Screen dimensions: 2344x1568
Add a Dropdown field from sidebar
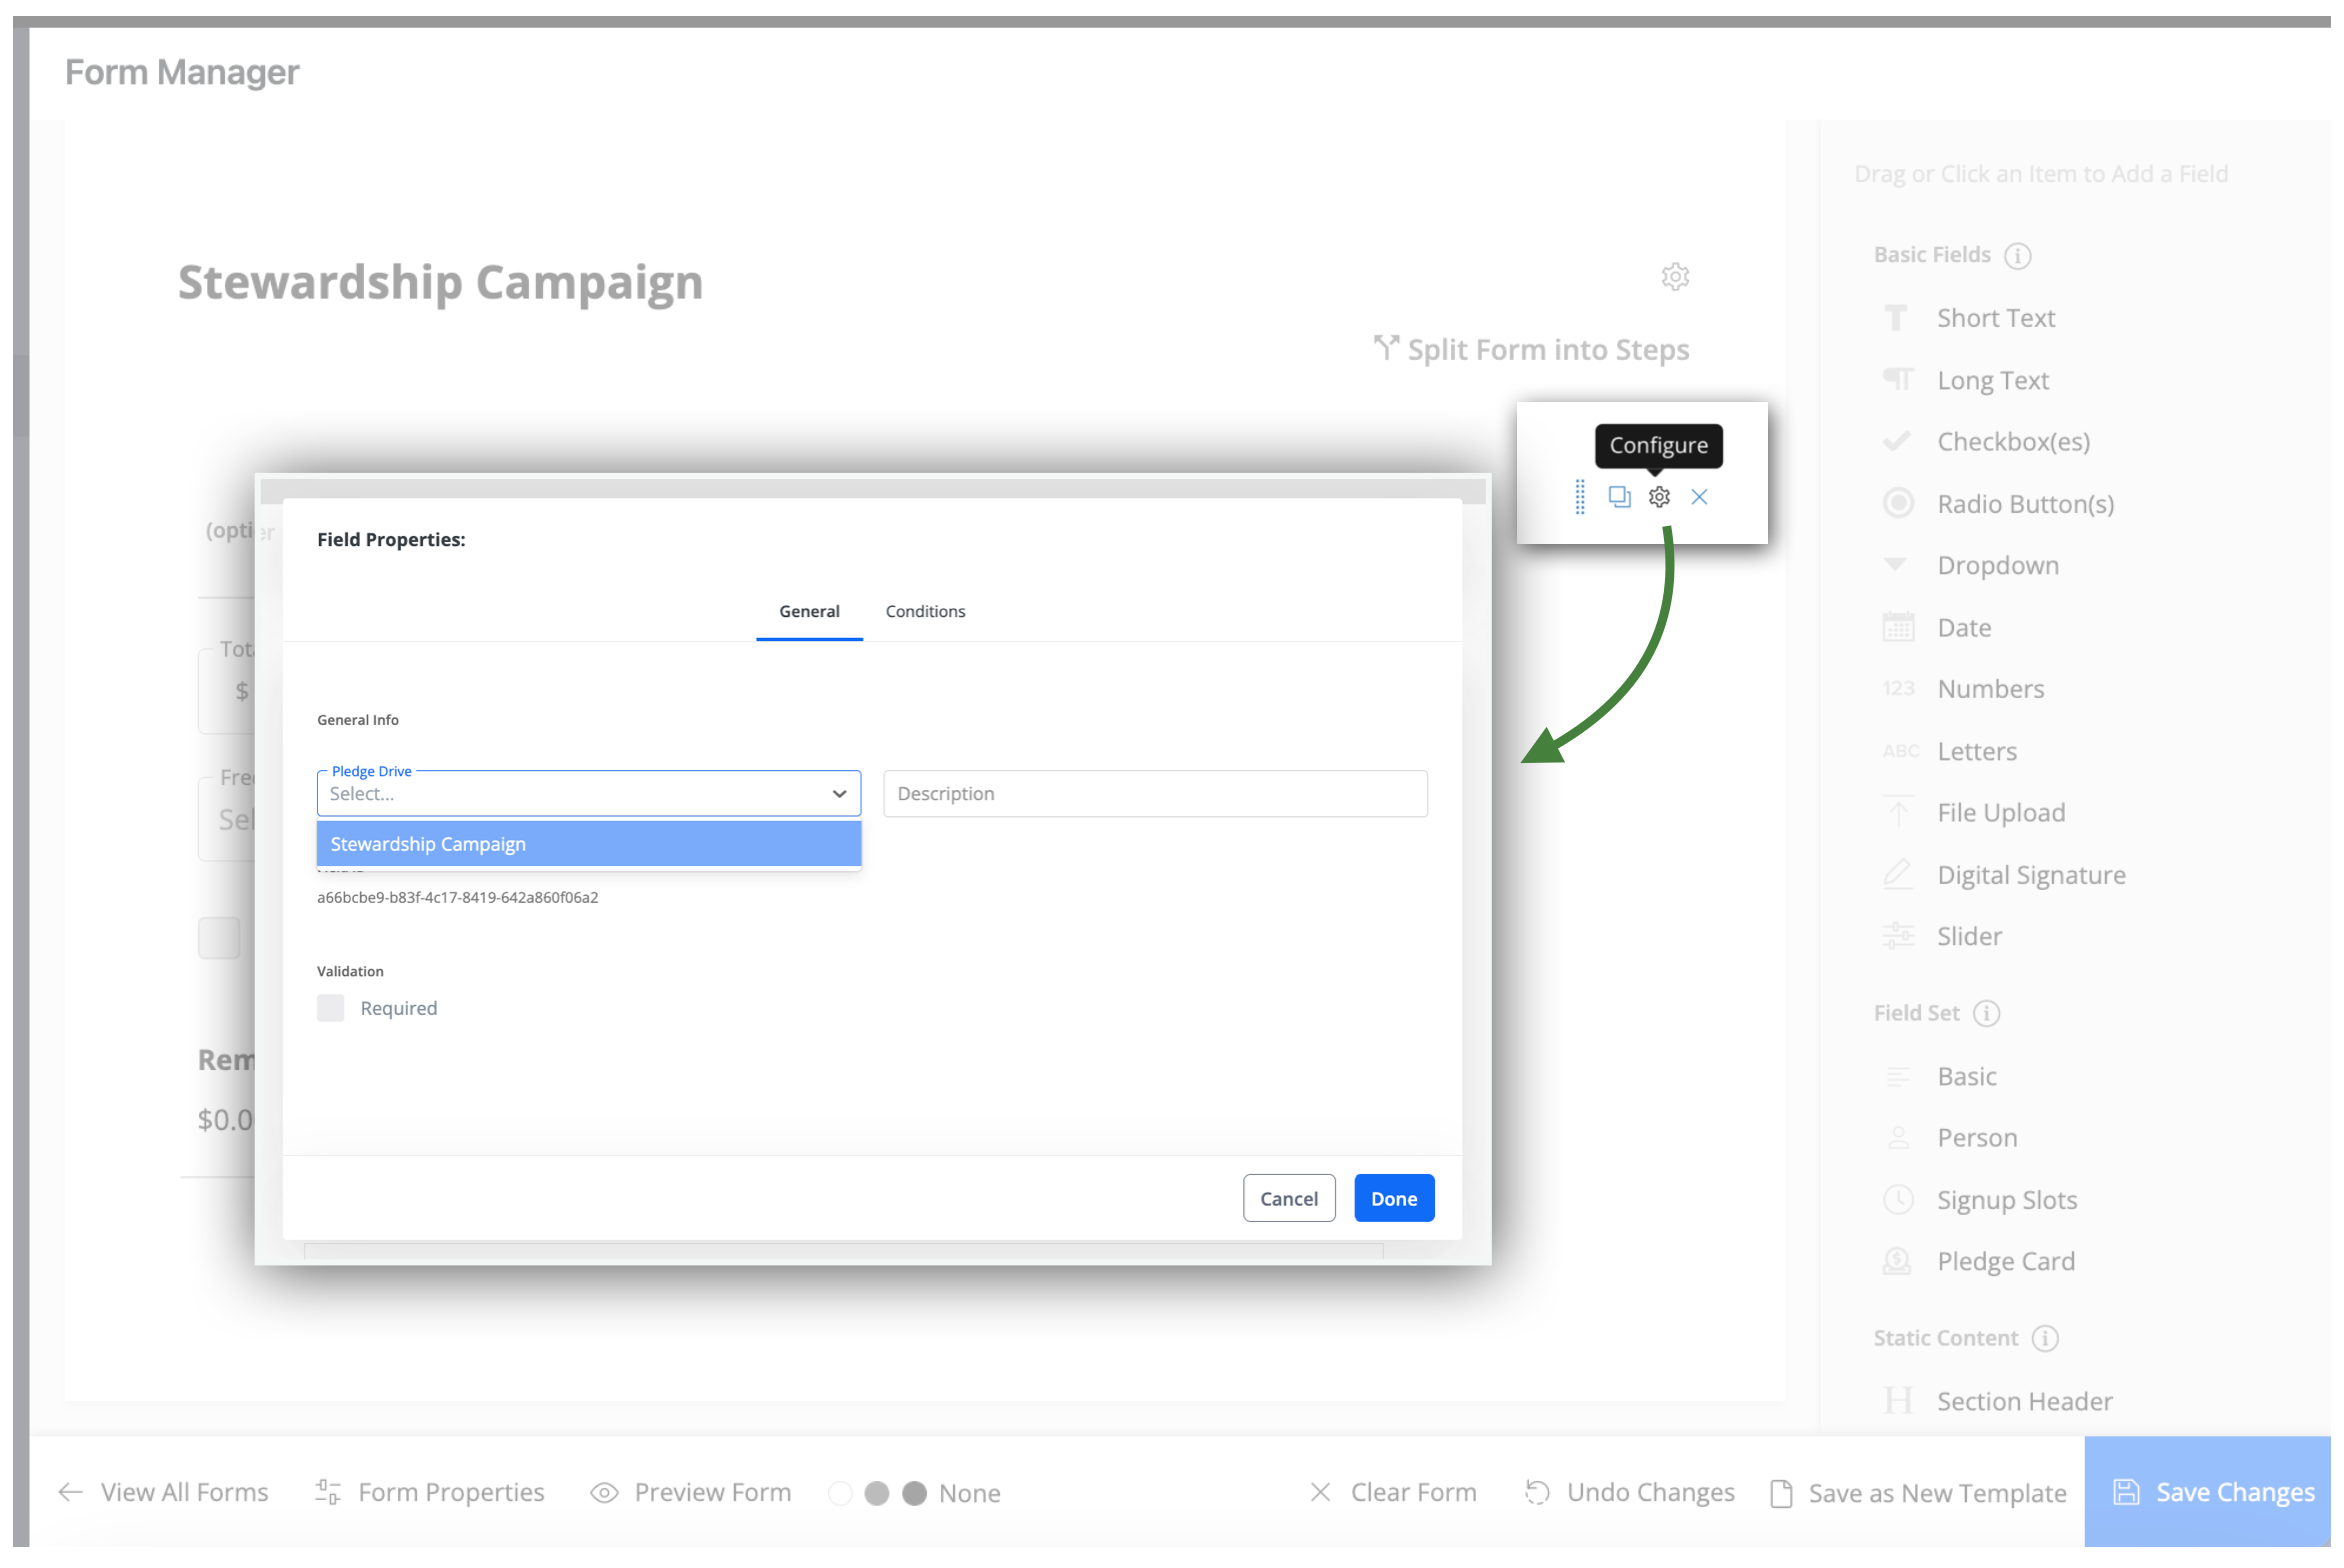coord(1997,566)
